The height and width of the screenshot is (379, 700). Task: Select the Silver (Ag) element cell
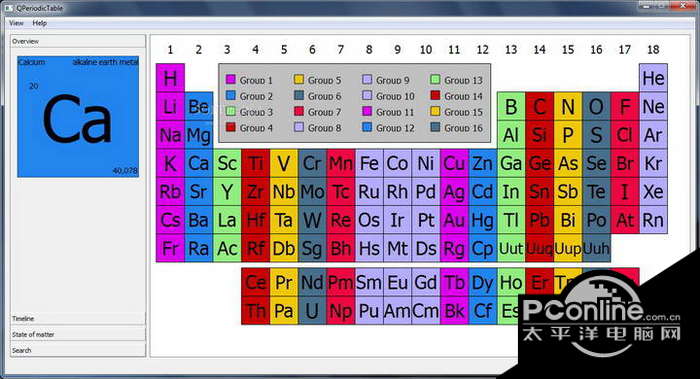(x=454, y=192)
